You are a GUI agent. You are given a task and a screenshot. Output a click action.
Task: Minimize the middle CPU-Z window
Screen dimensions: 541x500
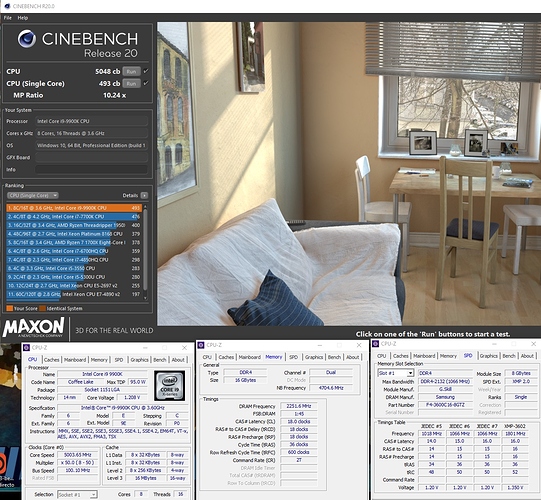tap(319, 345)
